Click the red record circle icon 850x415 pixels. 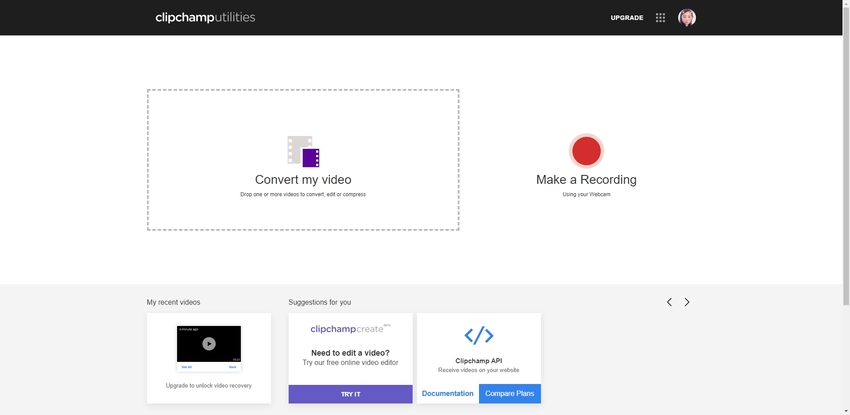tap(586, 151)
